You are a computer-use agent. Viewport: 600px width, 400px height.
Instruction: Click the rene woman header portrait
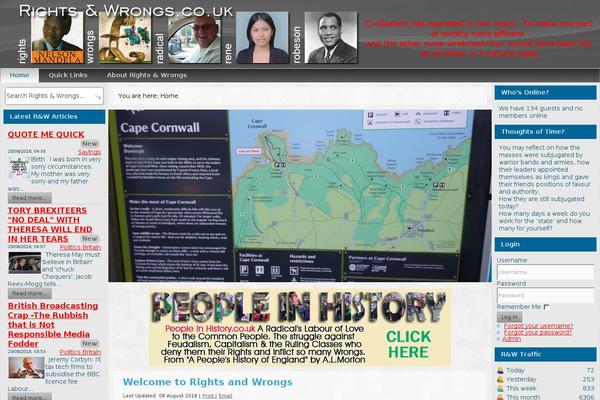coord(262,38)
